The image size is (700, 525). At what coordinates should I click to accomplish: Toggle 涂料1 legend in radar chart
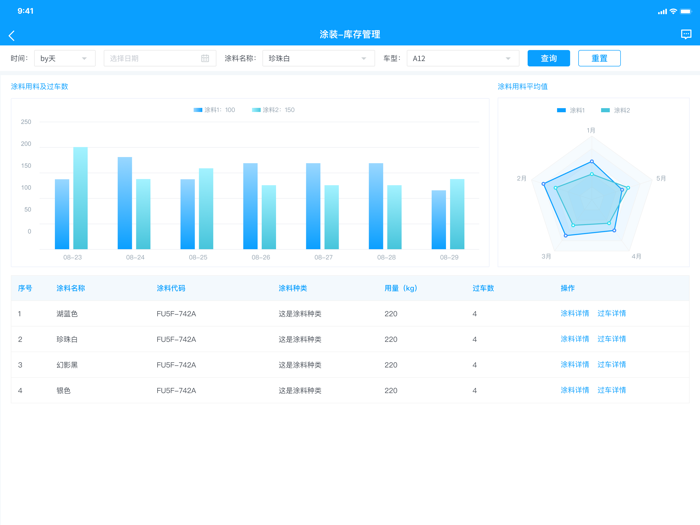tap(571, 110)
